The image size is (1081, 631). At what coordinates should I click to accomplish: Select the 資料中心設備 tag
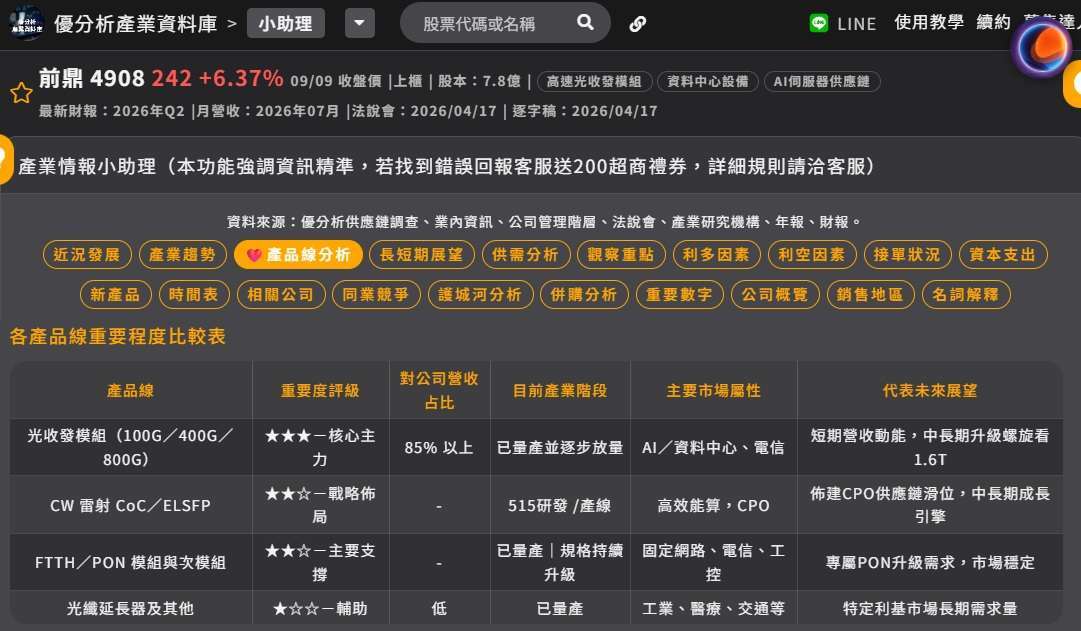pyautogui.click(x=707, y=81)
